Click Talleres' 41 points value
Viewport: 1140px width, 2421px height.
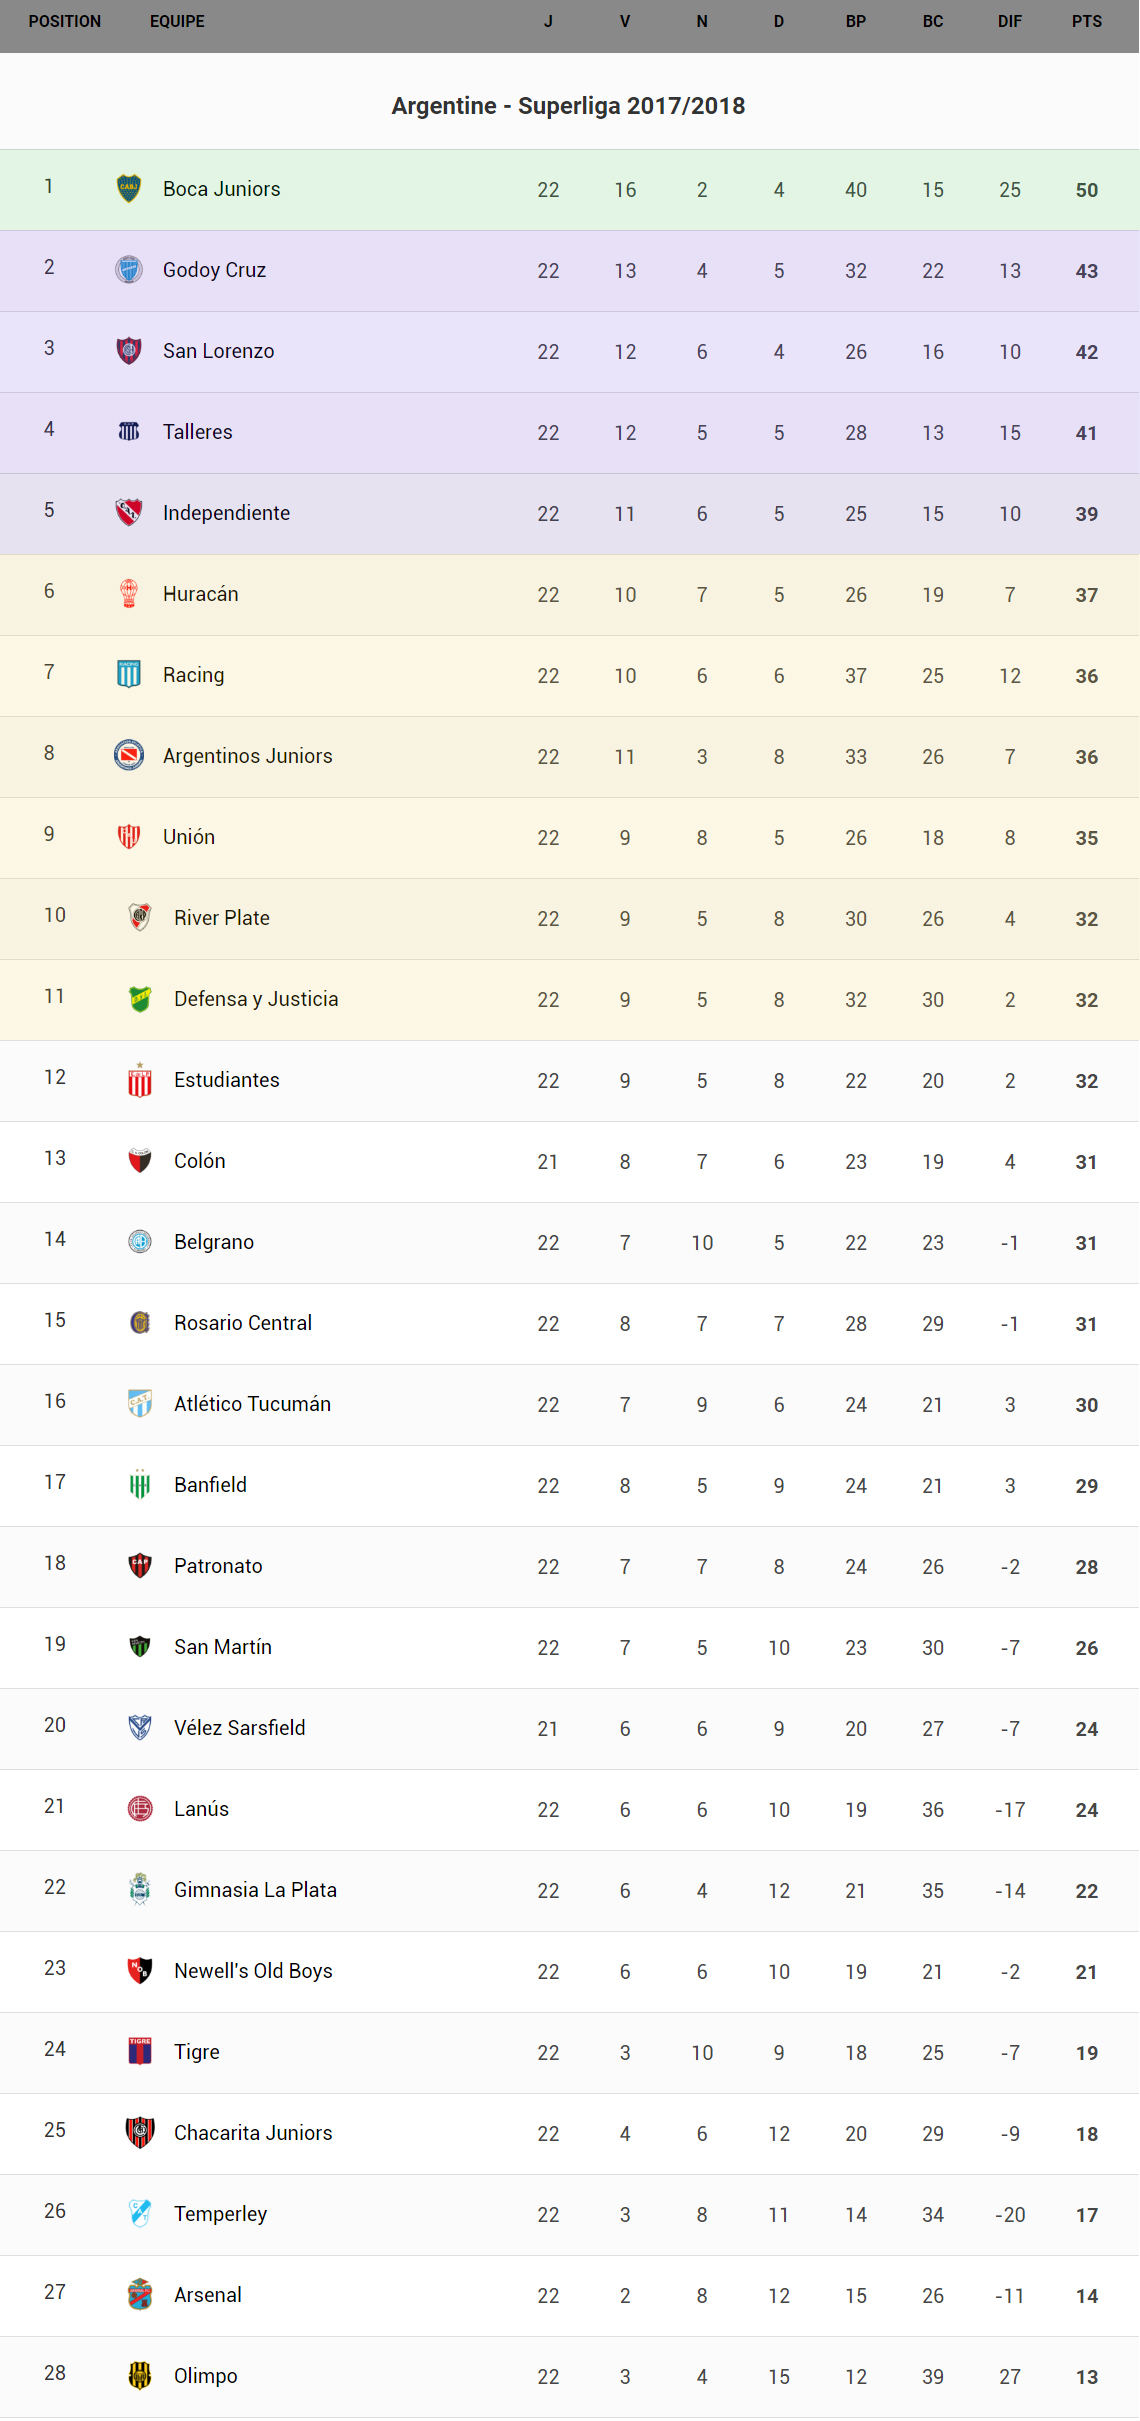pos(1086,433)
